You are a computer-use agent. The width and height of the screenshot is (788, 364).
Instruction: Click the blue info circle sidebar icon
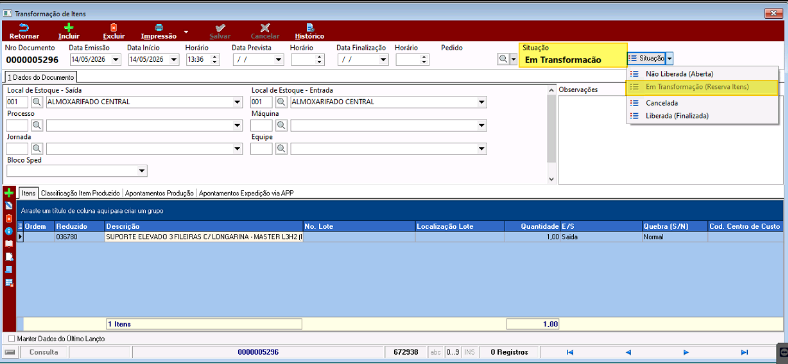point(9,231)
